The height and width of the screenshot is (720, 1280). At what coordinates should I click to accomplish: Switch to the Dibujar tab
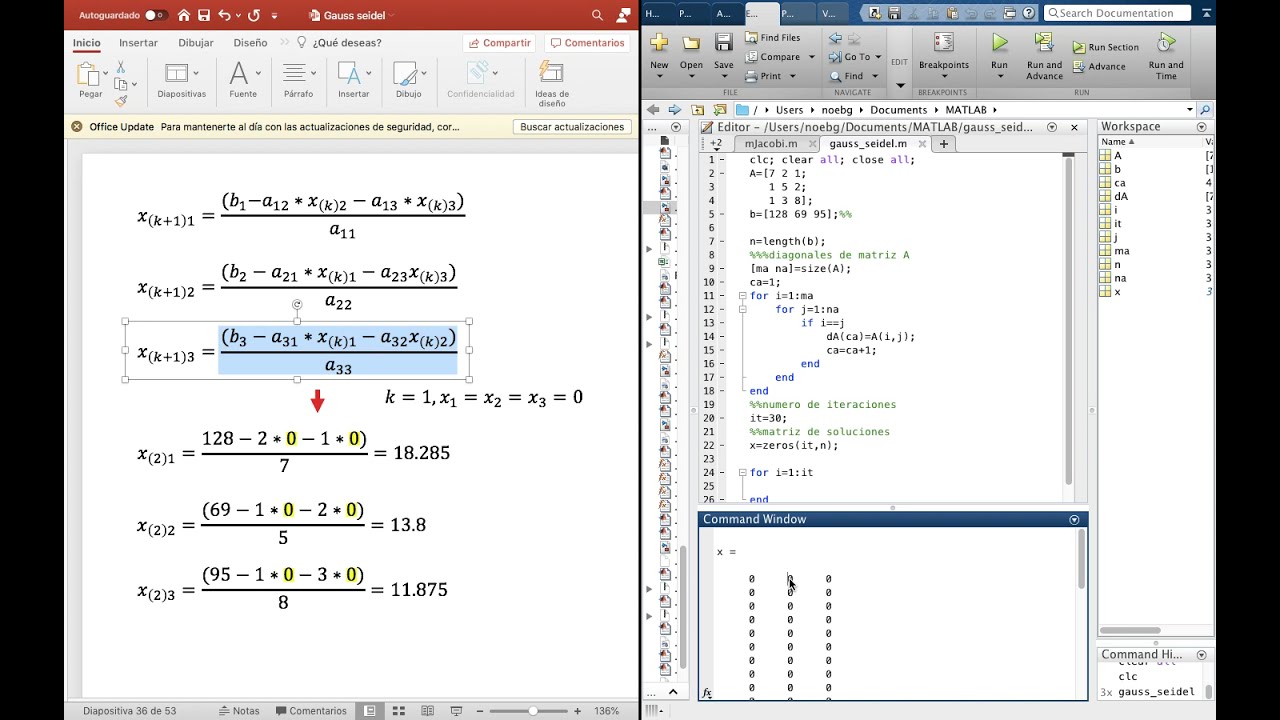pyautogui.click(x=196, y=43)
